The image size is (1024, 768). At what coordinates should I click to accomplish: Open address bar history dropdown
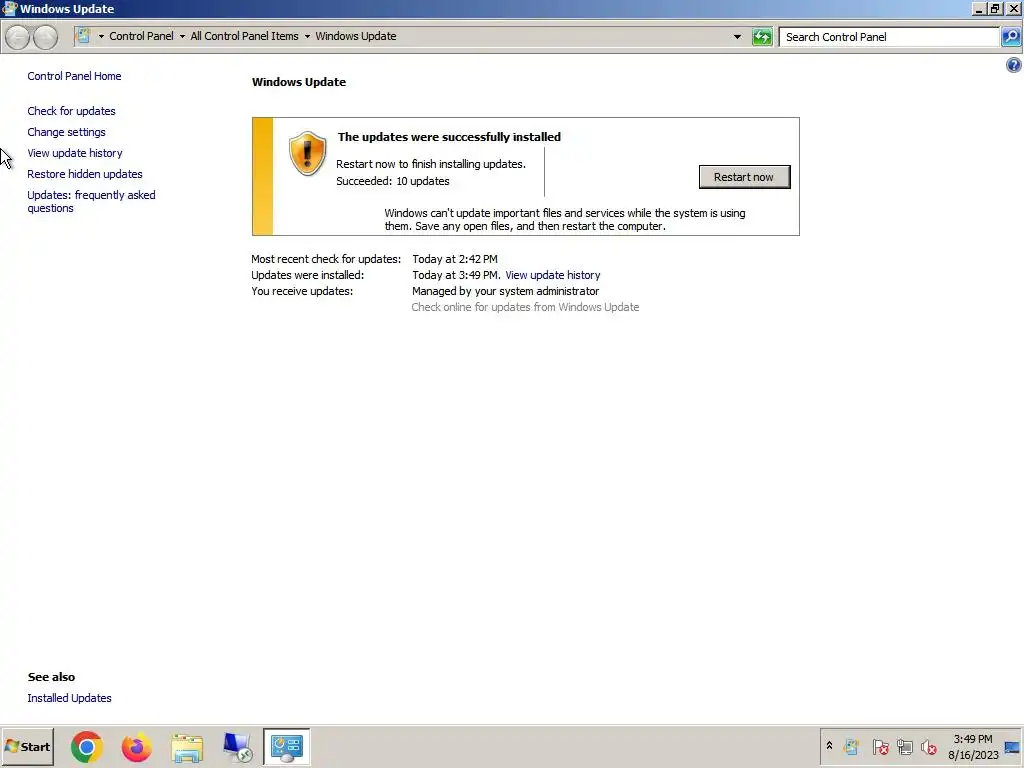click(737, 37)
